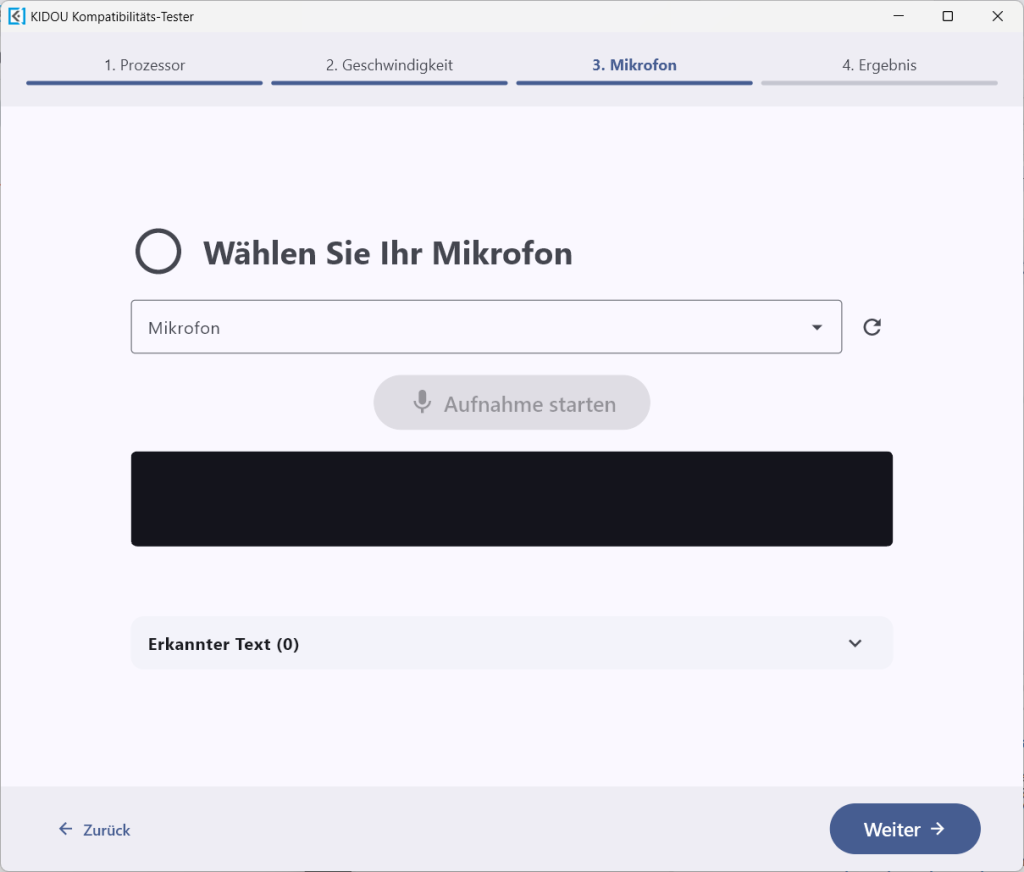Click the heading Wählen Sie Ihr Mikrofon

pyautogui.click(x=388, y=253)
